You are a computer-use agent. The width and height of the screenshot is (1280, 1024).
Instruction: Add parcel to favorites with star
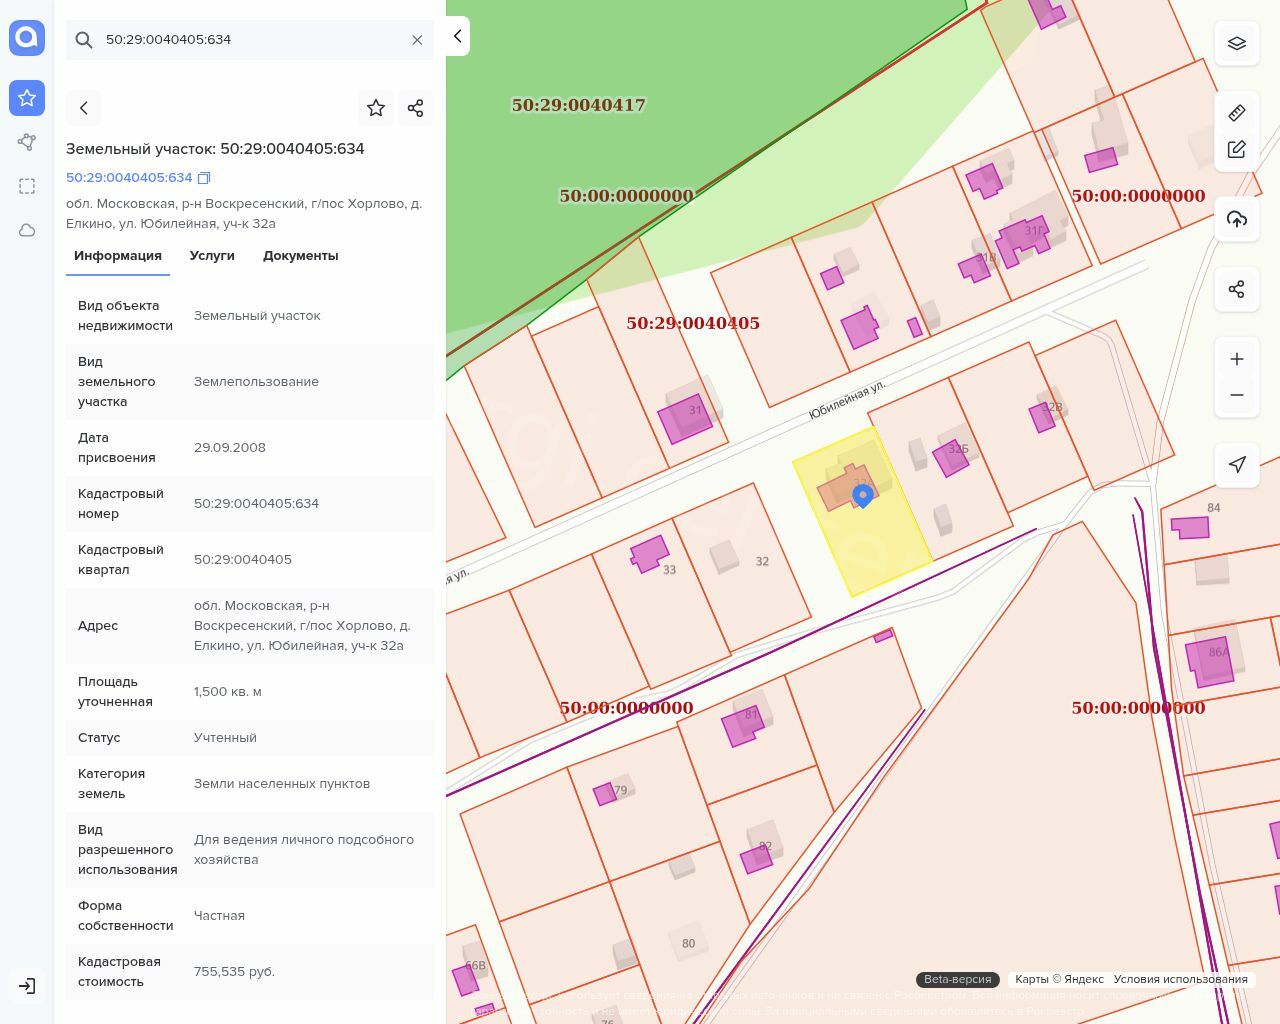376,108
